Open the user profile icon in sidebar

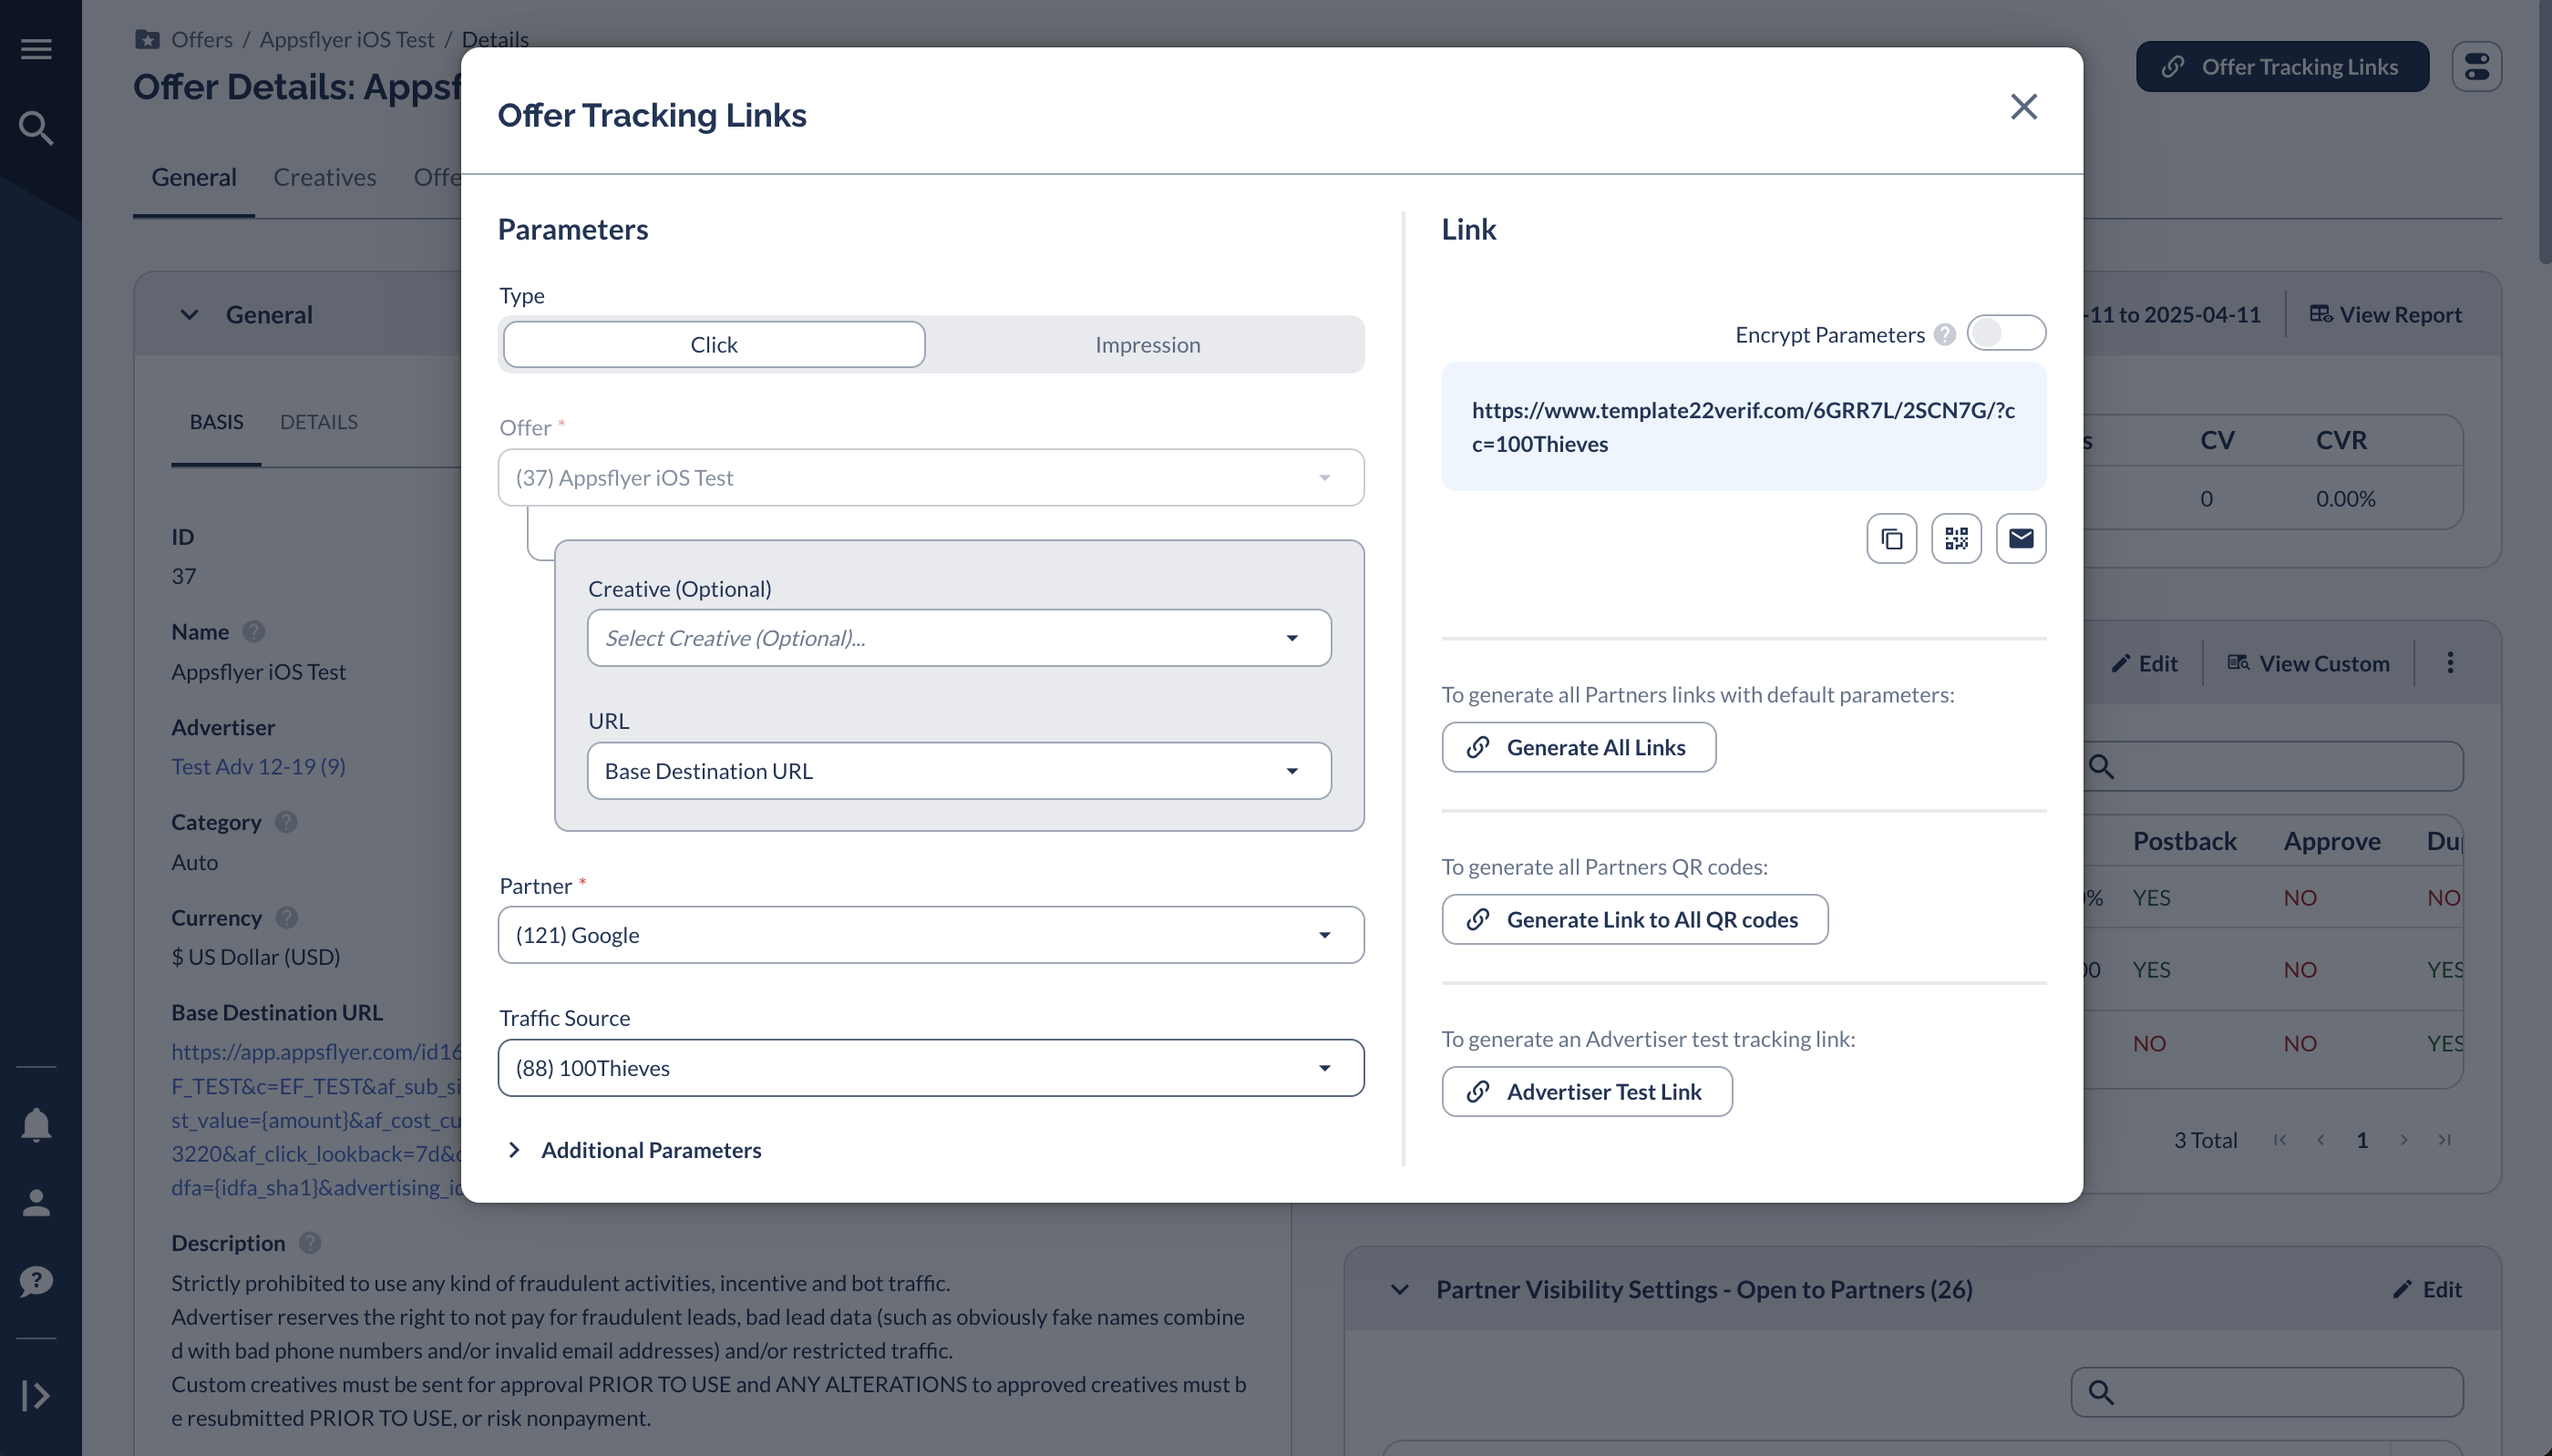[36, 1203]
